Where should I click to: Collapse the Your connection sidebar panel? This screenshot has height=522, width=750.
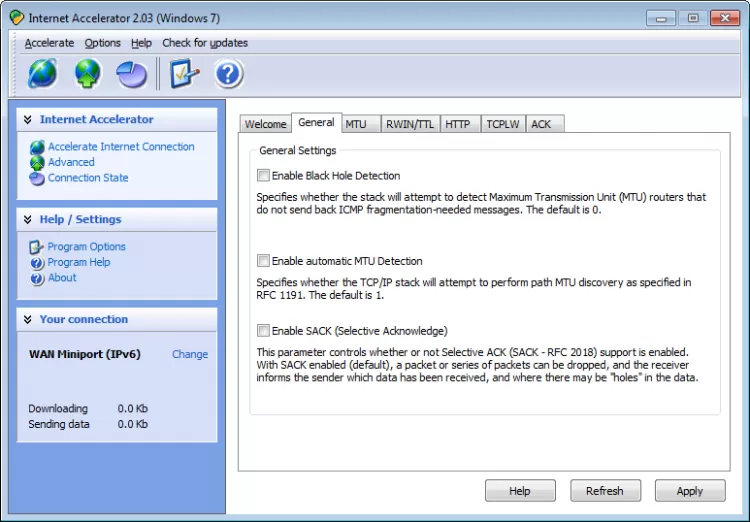pos(28,319)
